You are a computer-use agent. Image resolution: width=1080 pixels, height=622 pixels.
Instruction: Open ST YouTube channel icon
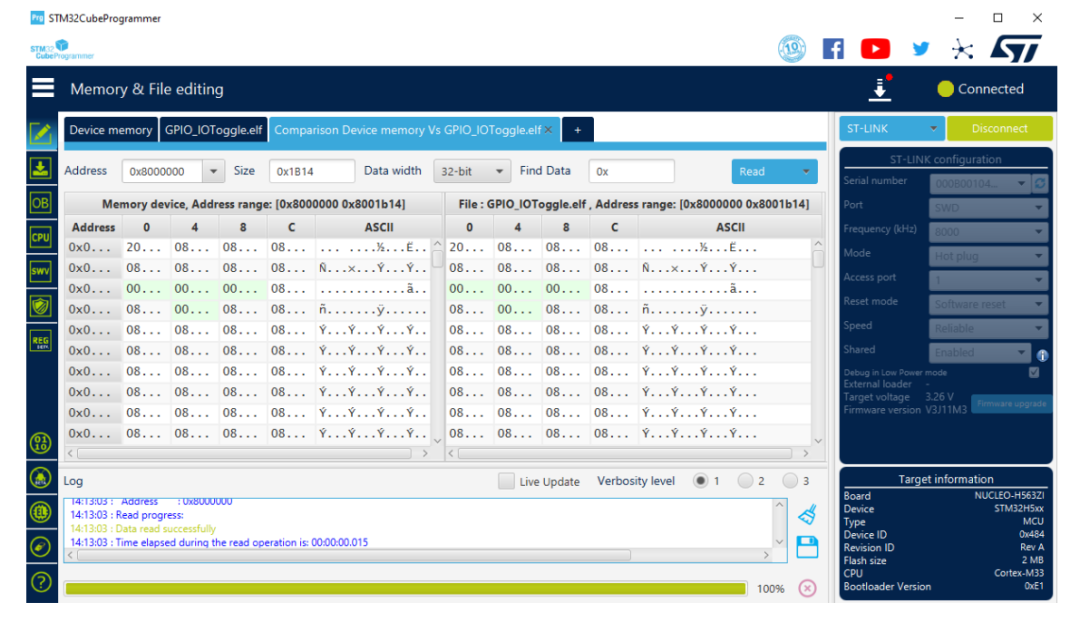(x=875, y=49)
